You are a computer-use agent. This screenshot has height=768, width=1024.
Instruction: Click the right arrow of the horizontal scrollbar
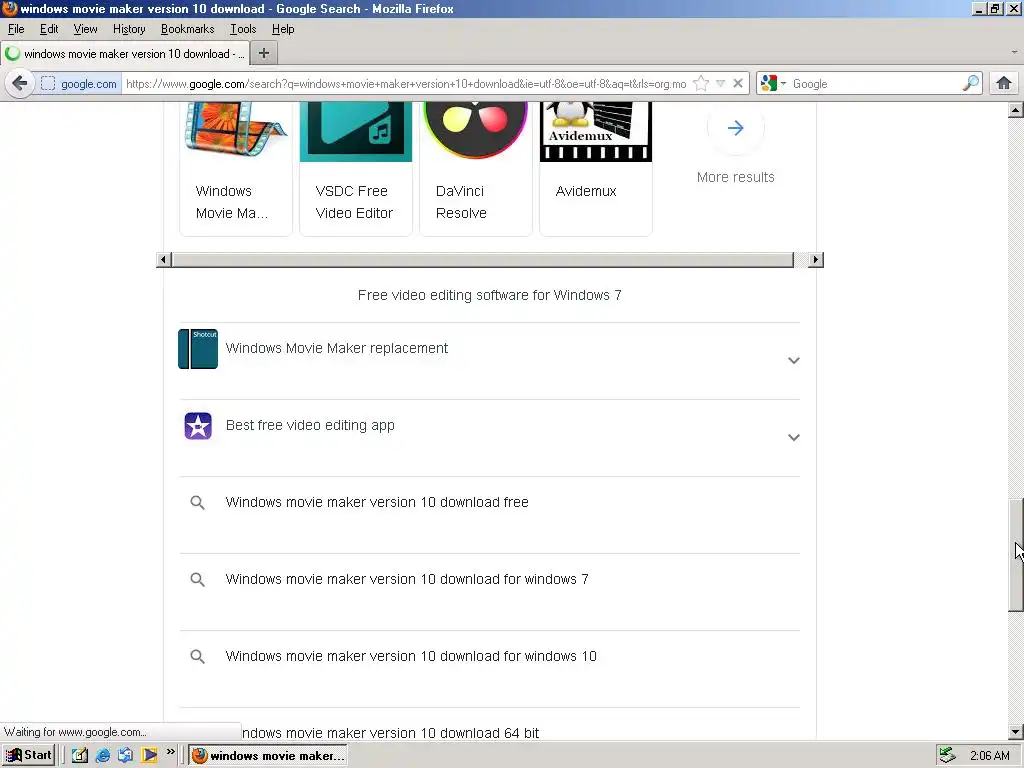[815, 260]
